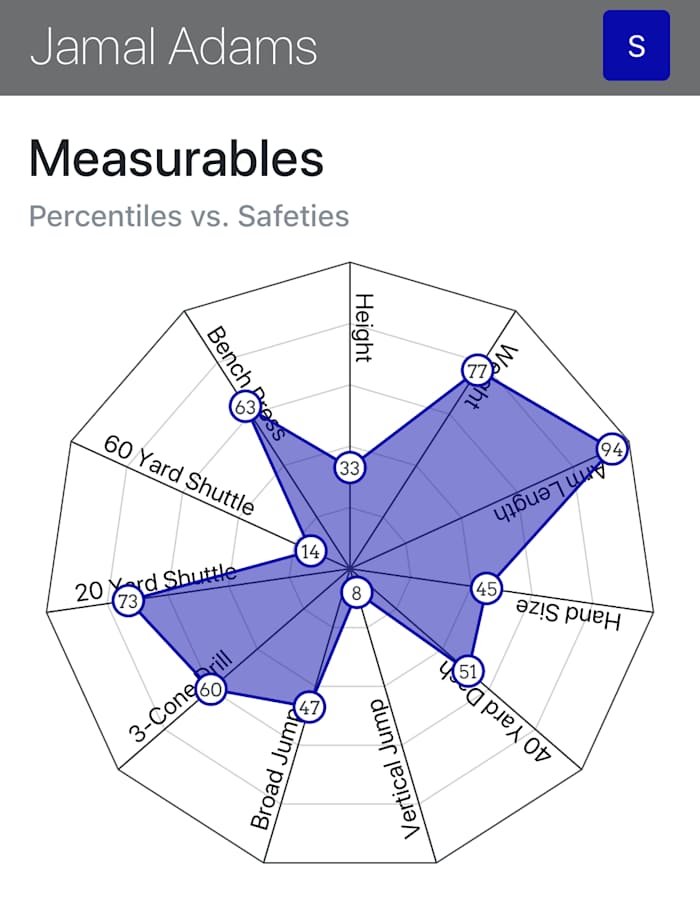
Task: Select the Arm Length 94 data point
Action: [612, 450]
